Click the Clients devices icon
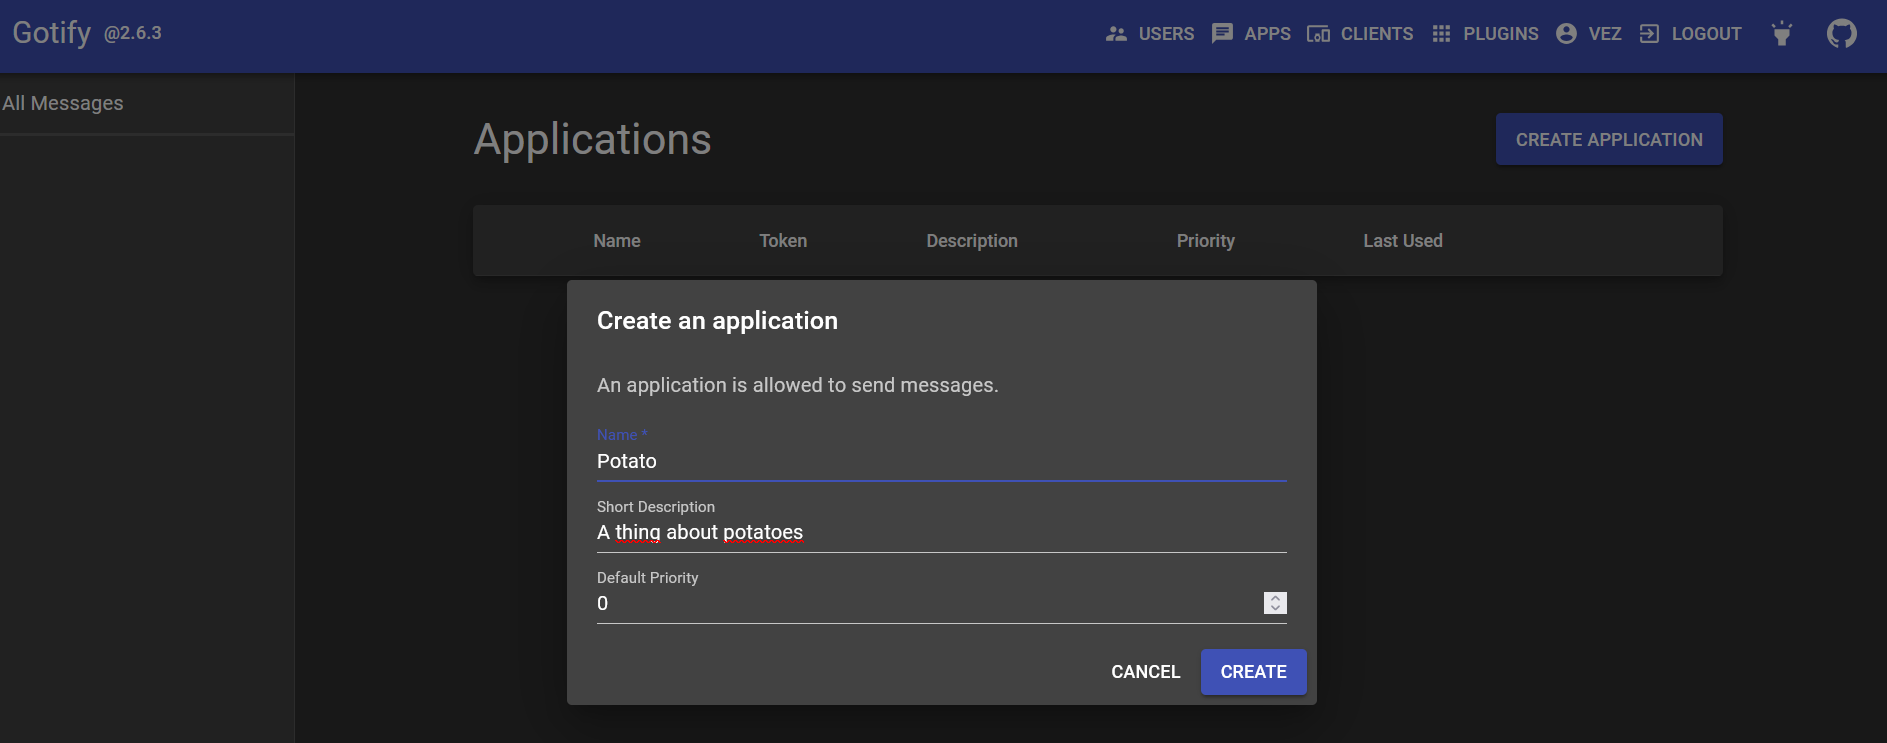1887x743 pixels. point(1318,34)
